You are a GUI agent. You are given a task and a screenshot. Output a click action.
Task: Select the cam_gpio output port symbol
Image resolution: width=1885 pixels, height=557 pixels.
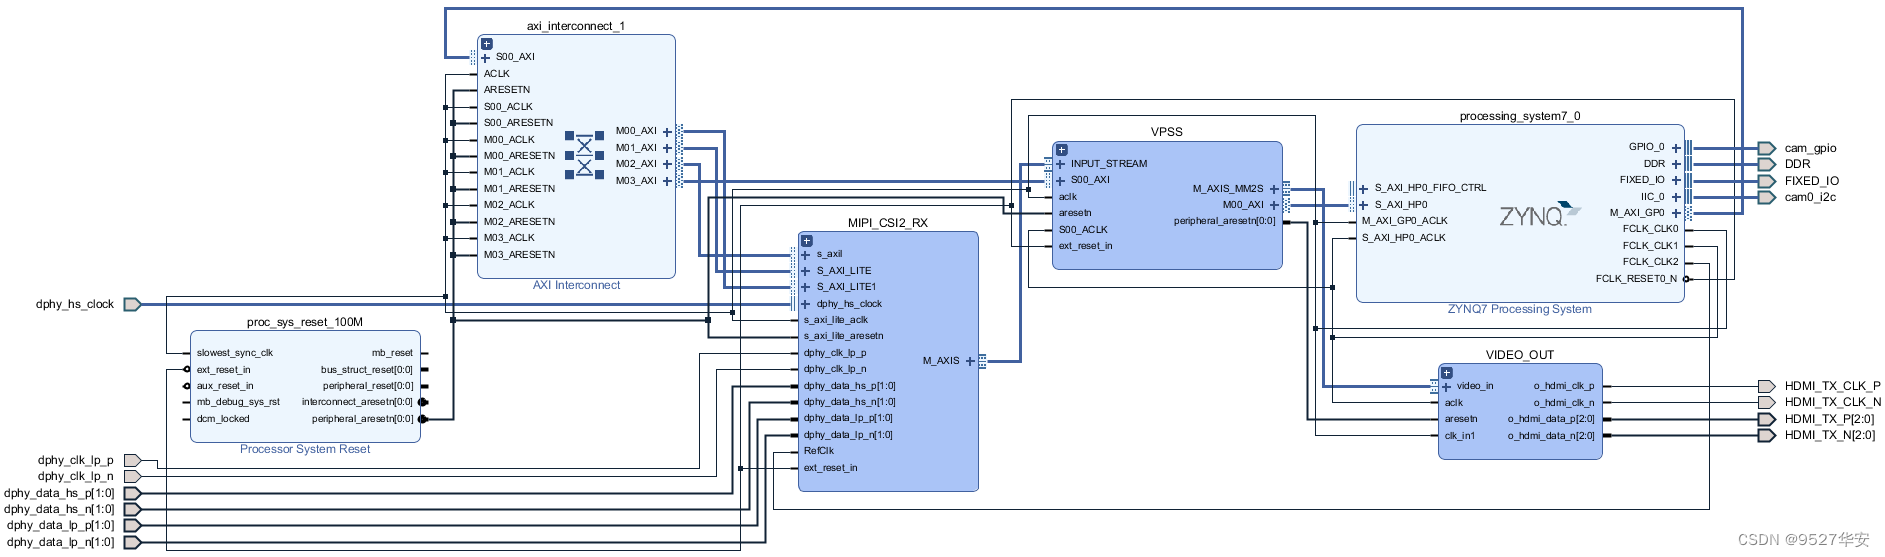click(1767, 148)
